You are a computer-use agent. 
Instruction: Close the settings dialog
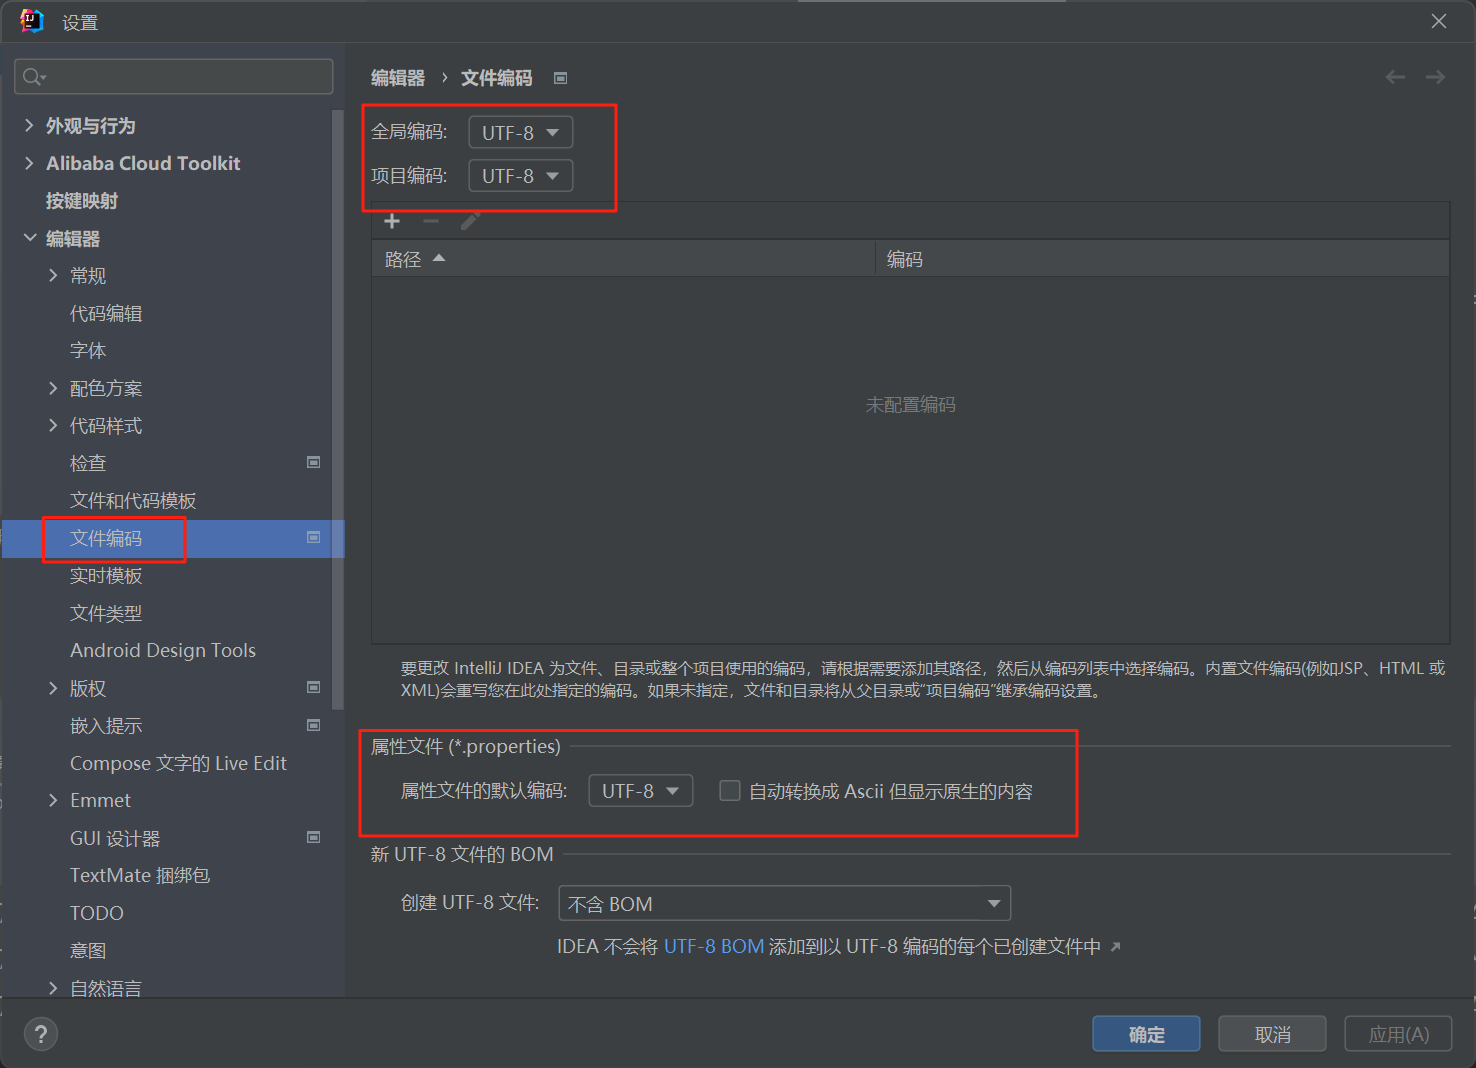(1438, 21)
